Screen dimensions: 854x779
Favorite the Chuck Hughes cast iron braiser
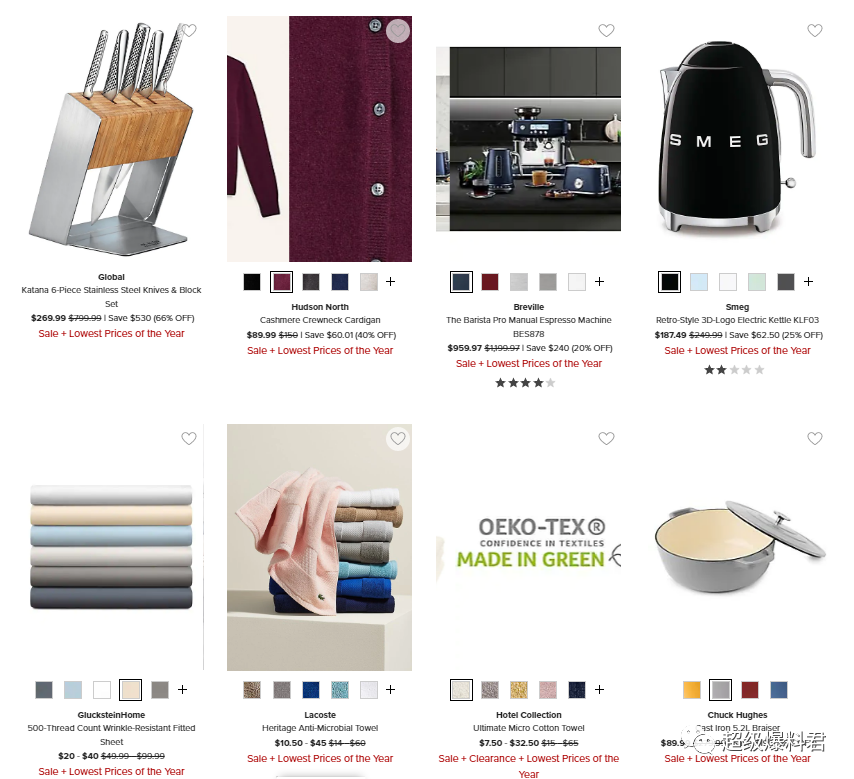pos(815,438)
